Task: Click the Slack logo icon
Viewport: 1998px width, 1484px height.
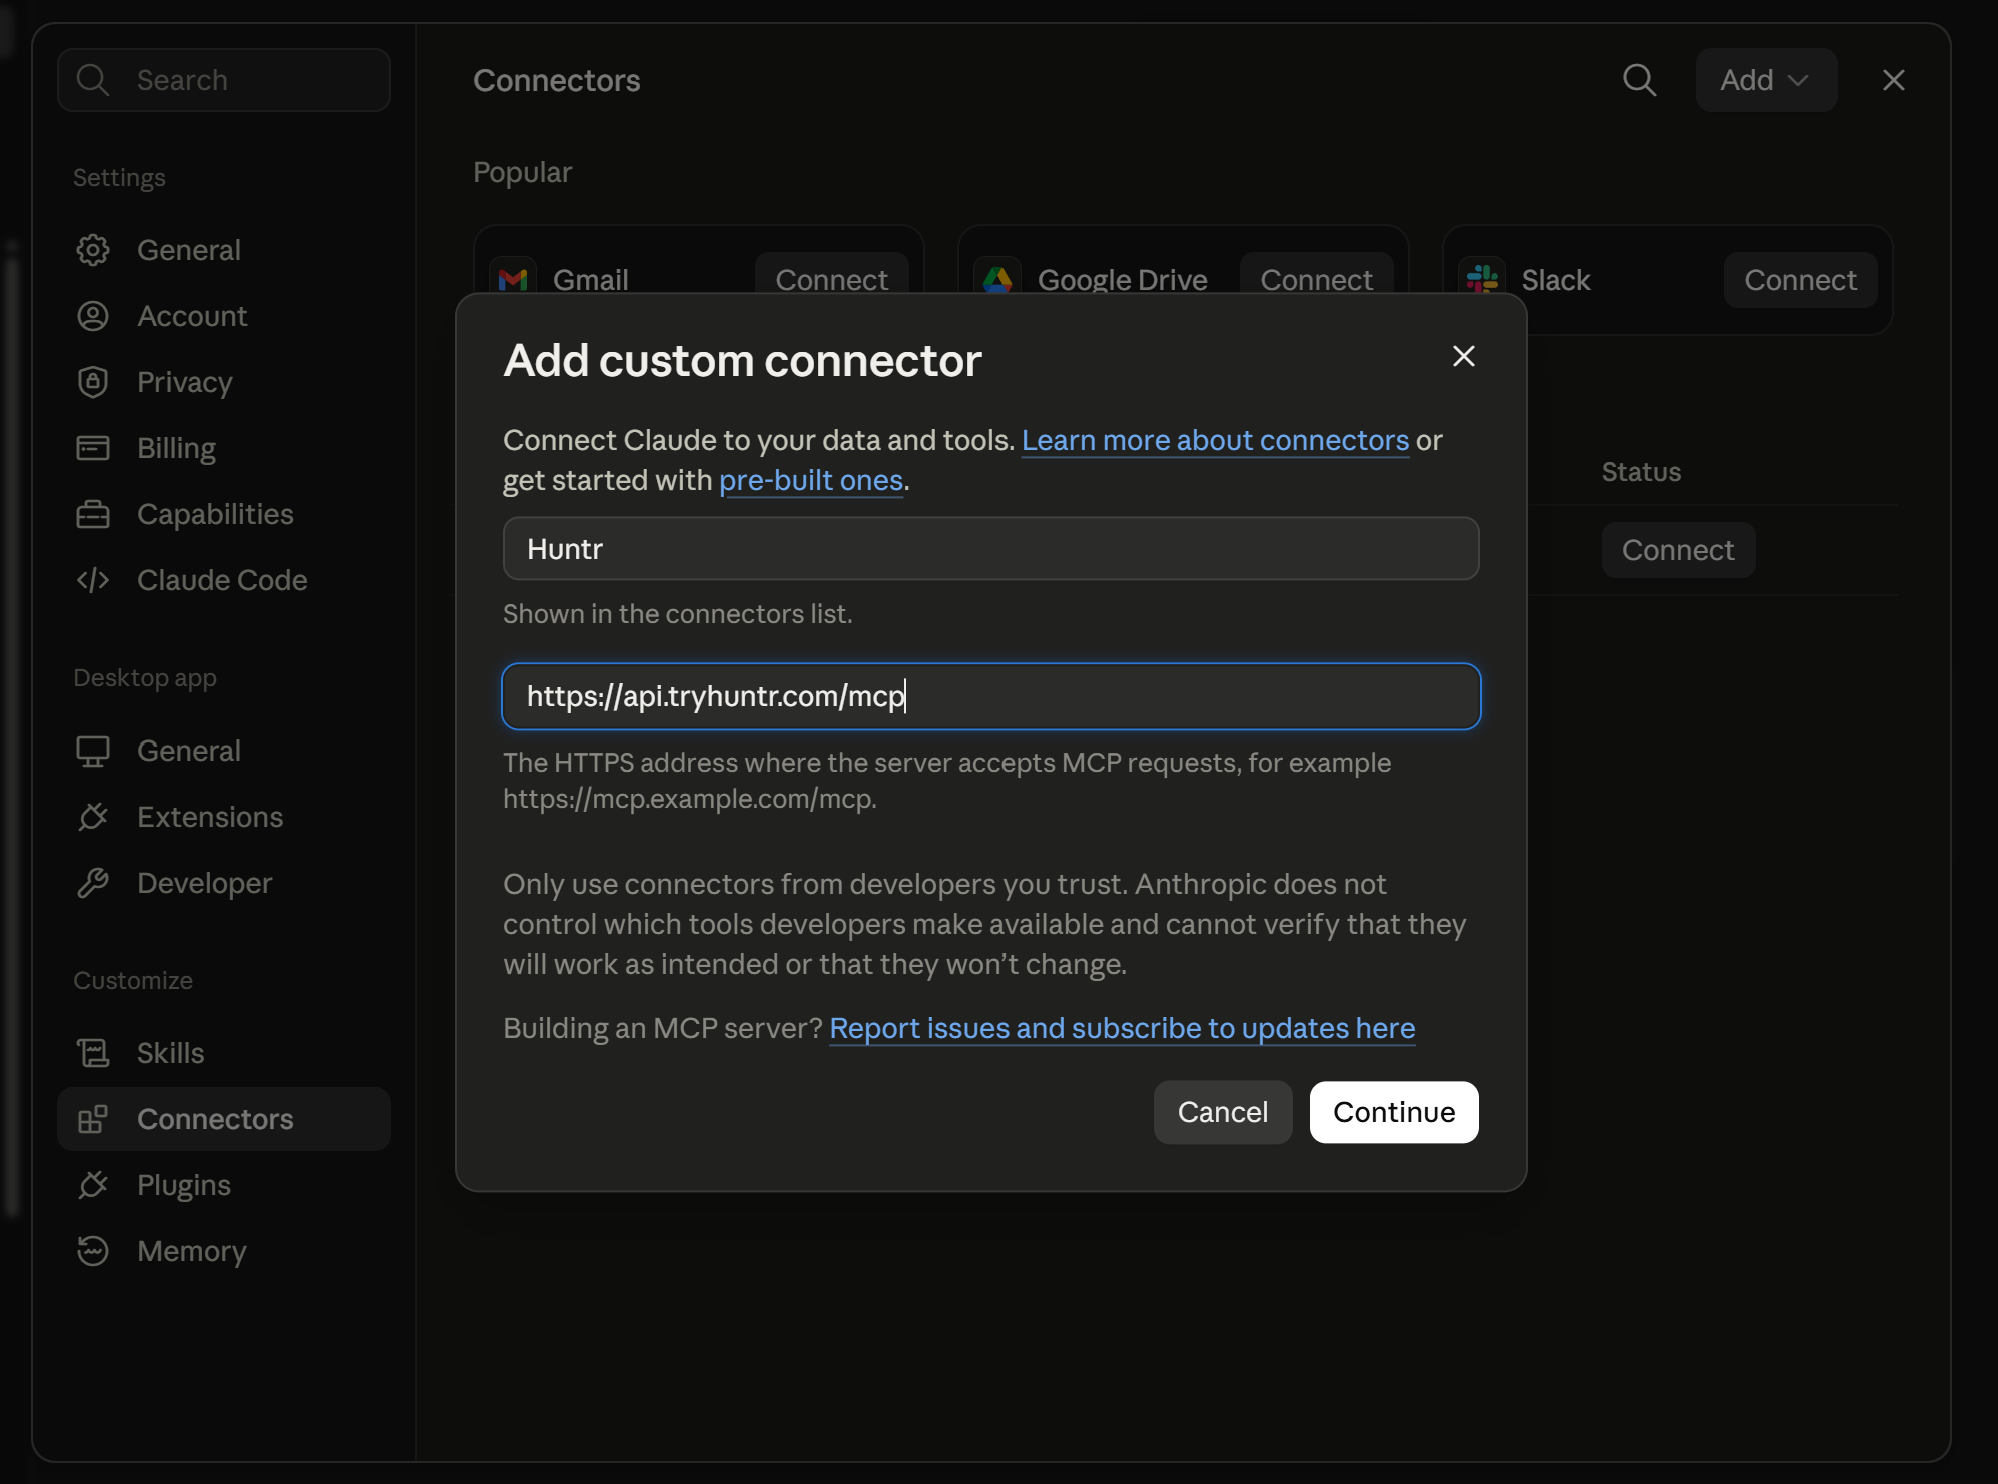Action: [1482, 279]
